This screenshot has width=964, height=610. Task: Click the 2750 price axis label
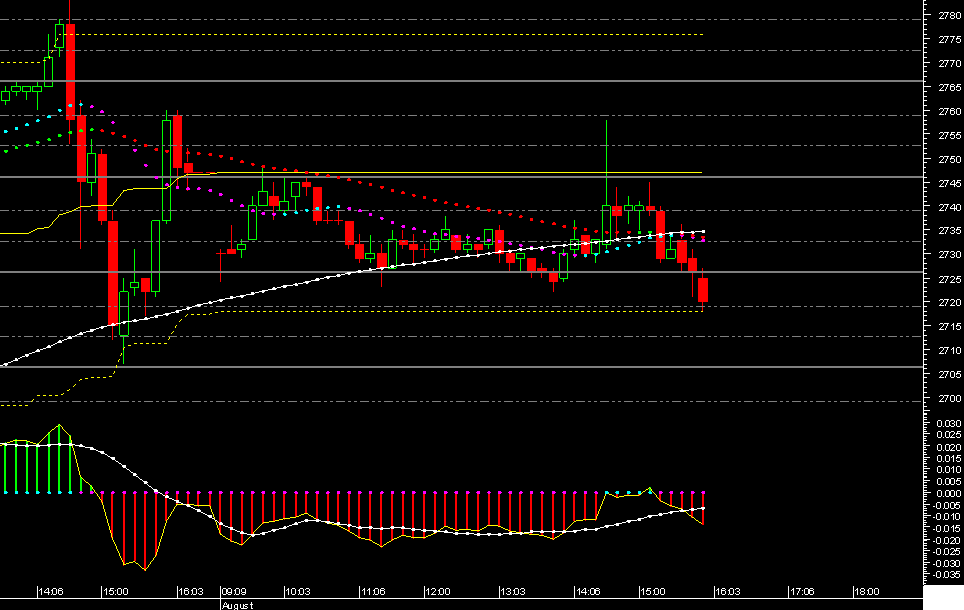(x=949, y=159)
